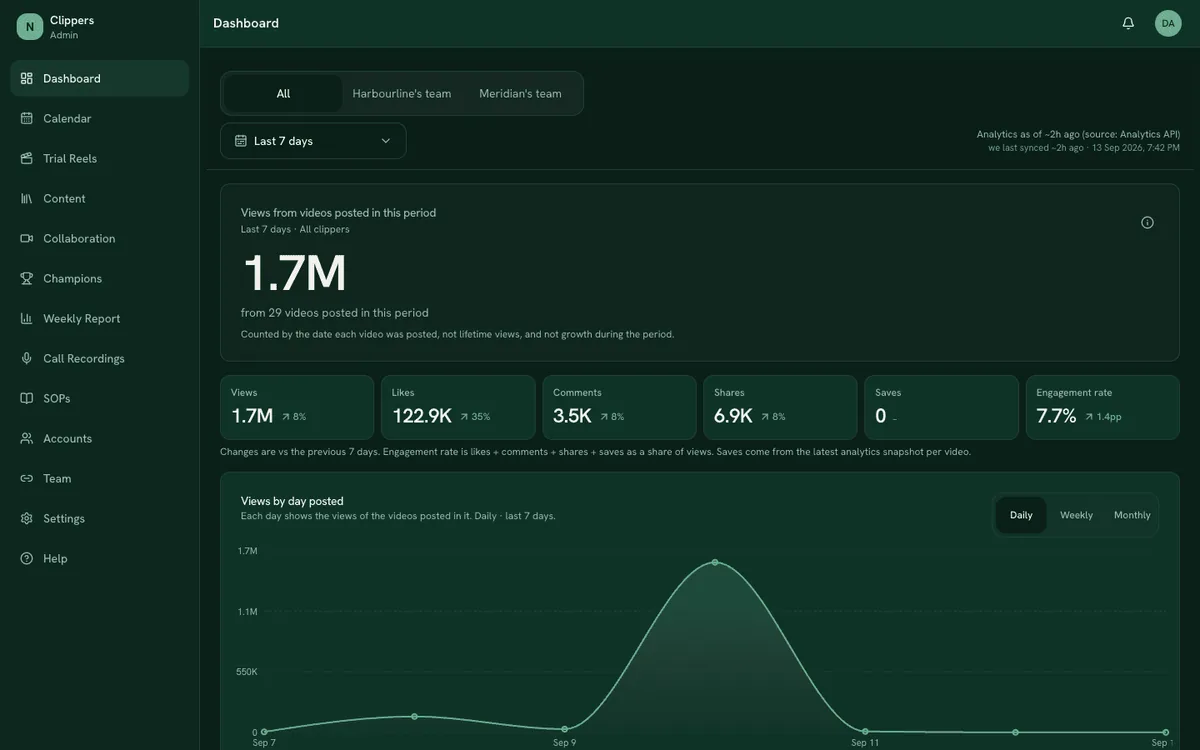This screenshot has width=1200, height=750.
Task: Click the Engagement rate trend arrow icon
Action: 1090,417
